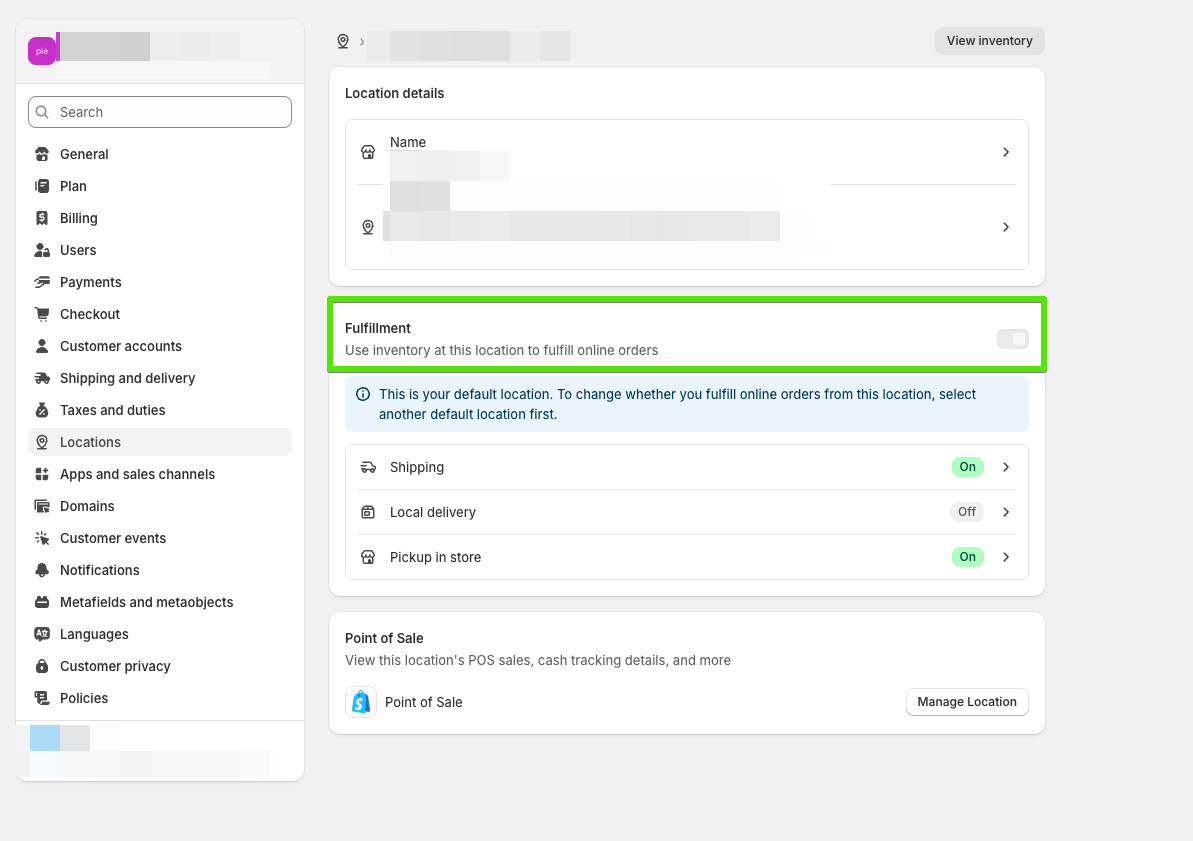Viewport: 1193px width, 841px height.
Task: Click the Customer privacy lock icon
Action: (x=42, y=666)
